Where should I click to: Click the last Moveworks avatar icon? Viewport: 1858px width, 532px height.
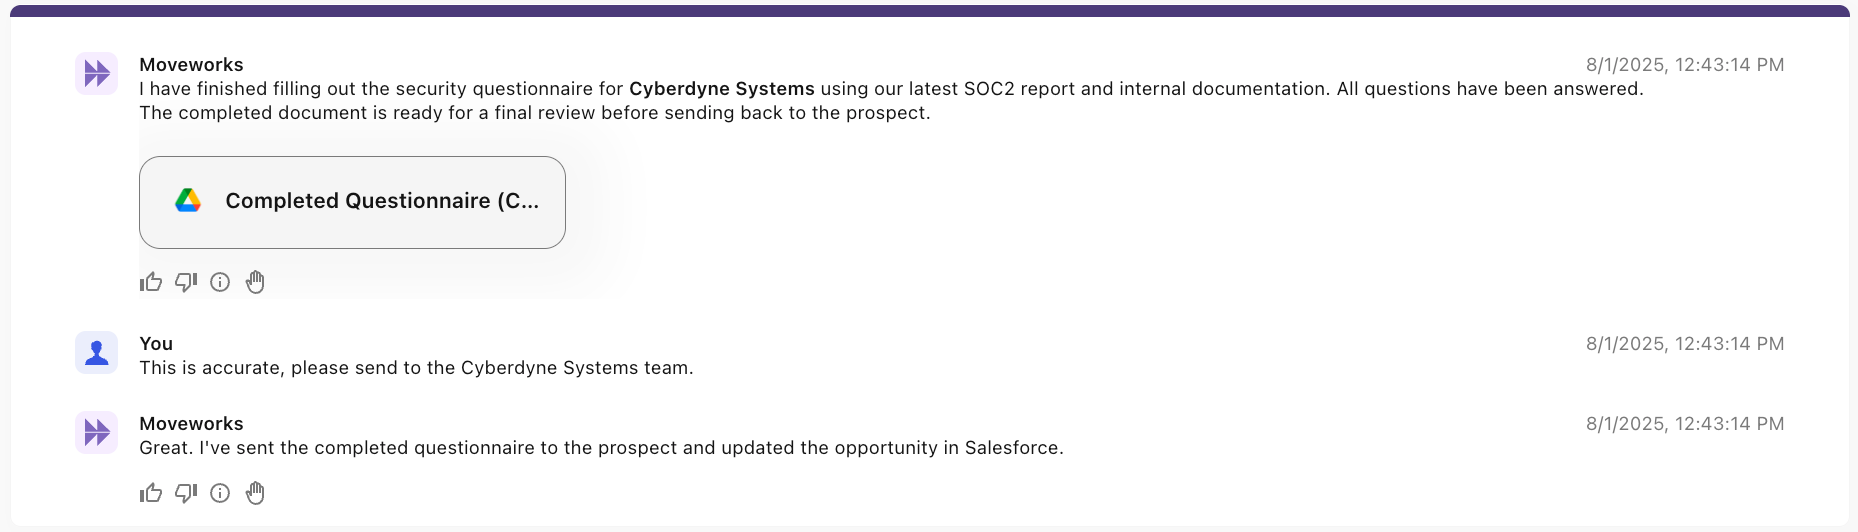pos(97,432)
